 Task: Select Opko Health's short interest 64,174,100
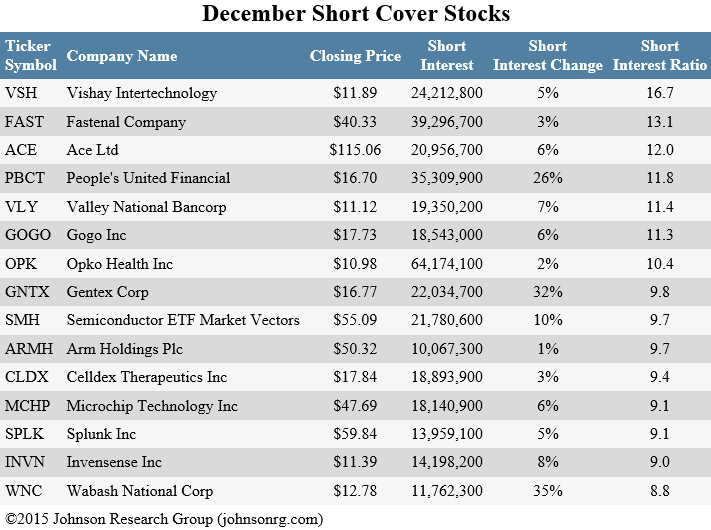click(x=447, y=264)
